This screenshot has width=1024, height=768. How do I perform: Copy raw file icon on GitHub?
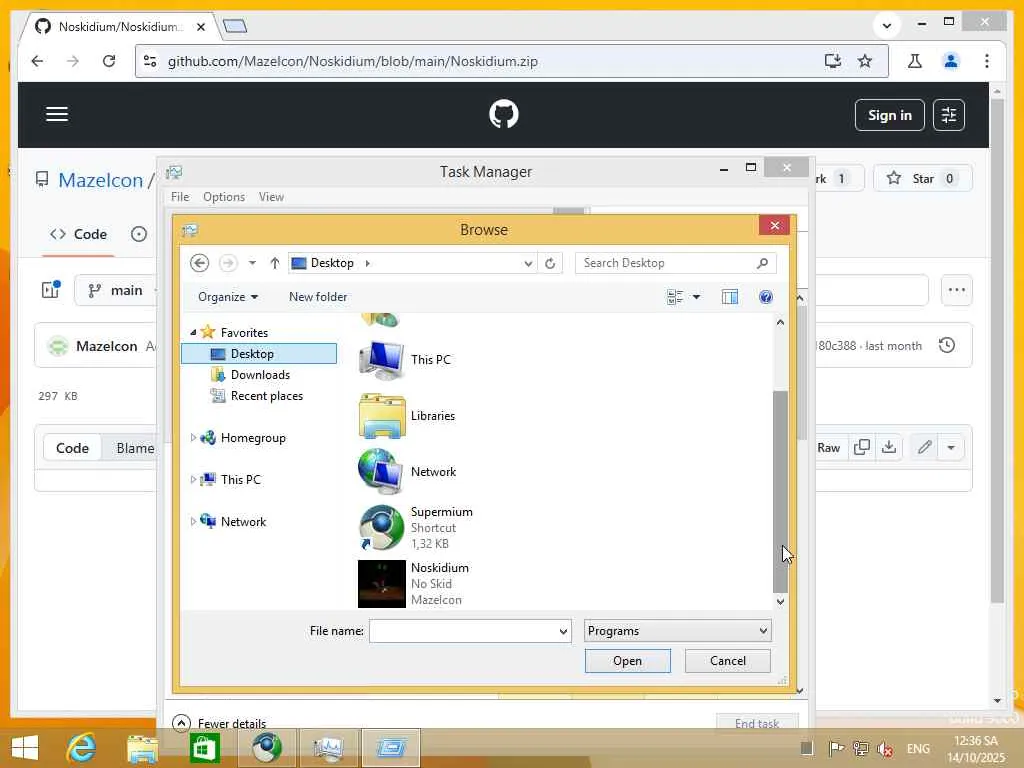(861, 447)
